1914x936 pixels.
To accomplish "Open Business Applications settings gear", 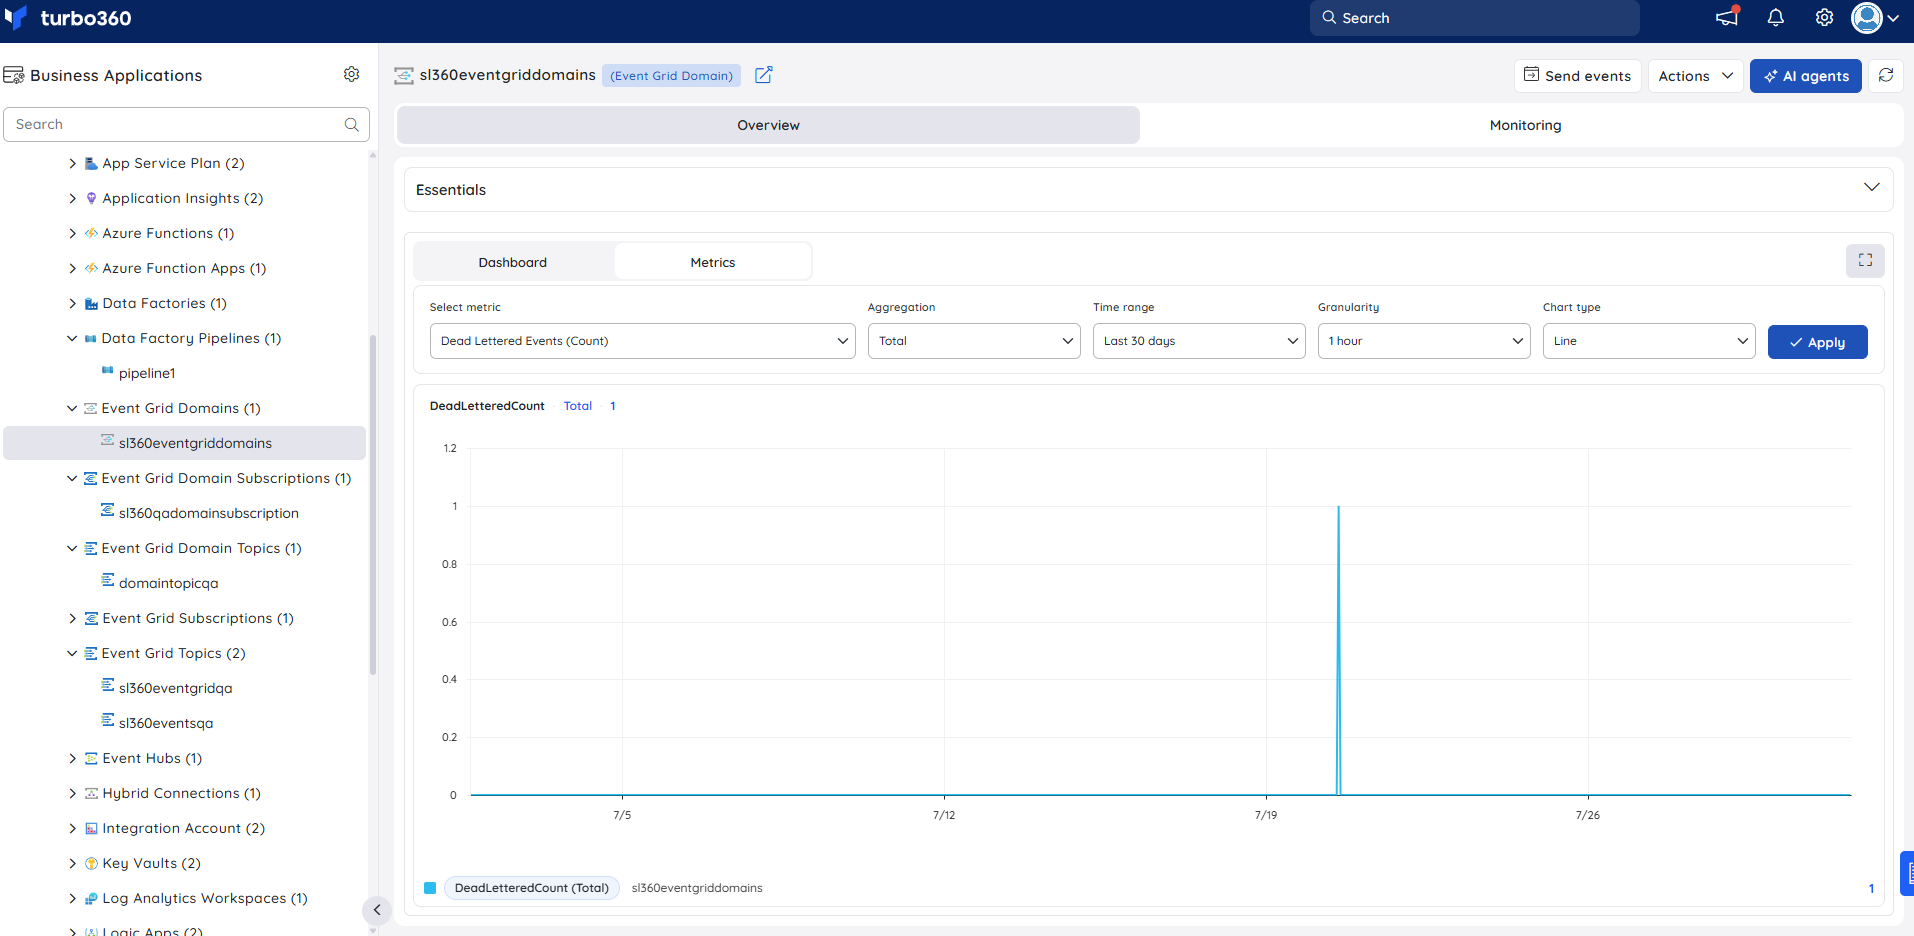I will [x=351, y=74].
